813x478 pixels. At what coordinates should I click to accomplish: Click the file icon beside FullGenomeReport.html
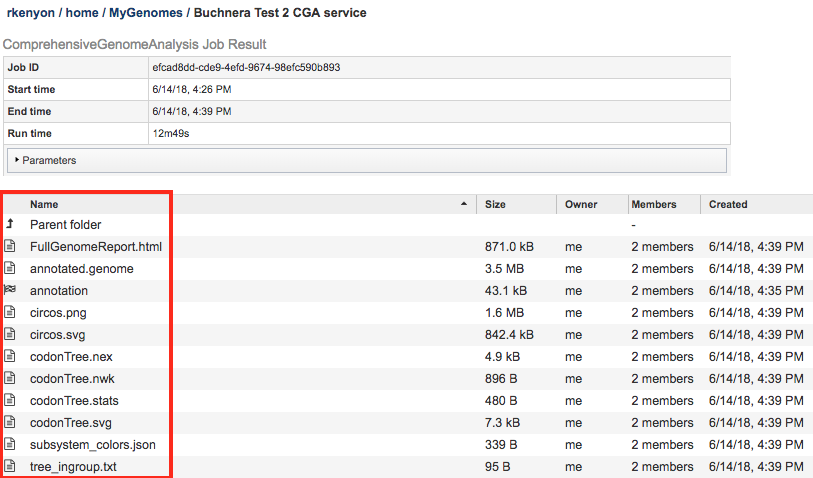coord(10,246)
